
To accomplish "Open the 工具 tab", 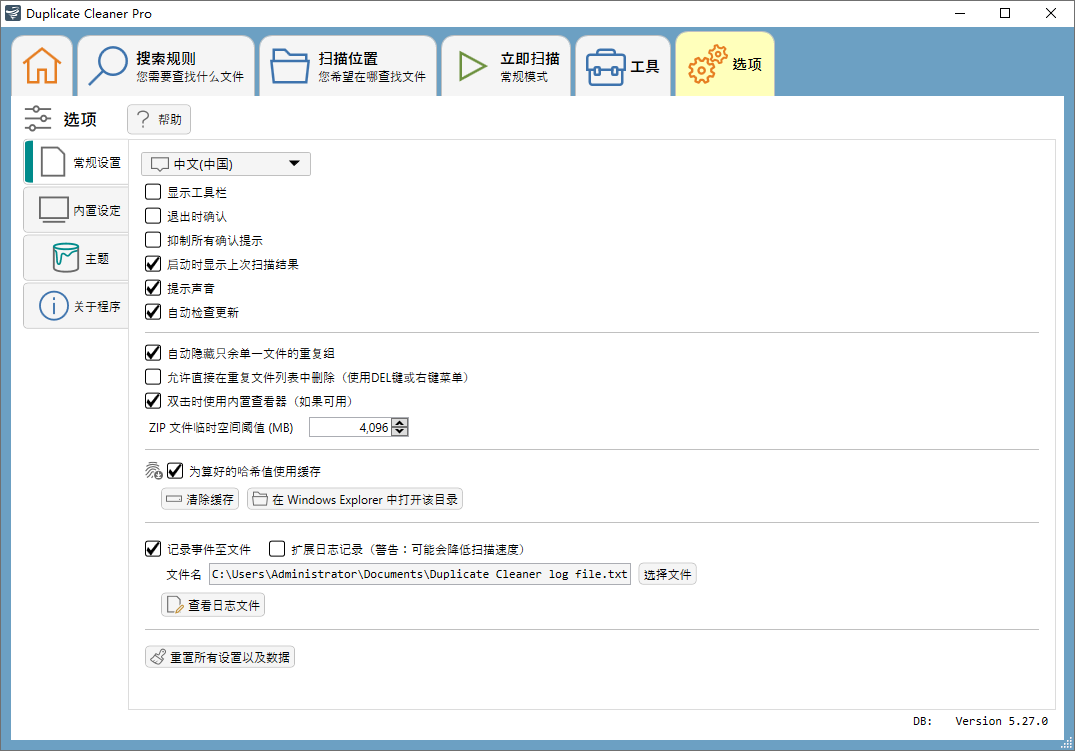I will 623,66.
